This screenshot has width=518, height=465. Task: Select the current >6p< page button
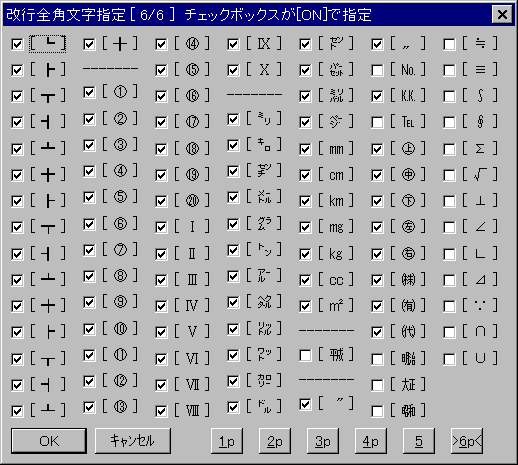click(x=467, y=441)
